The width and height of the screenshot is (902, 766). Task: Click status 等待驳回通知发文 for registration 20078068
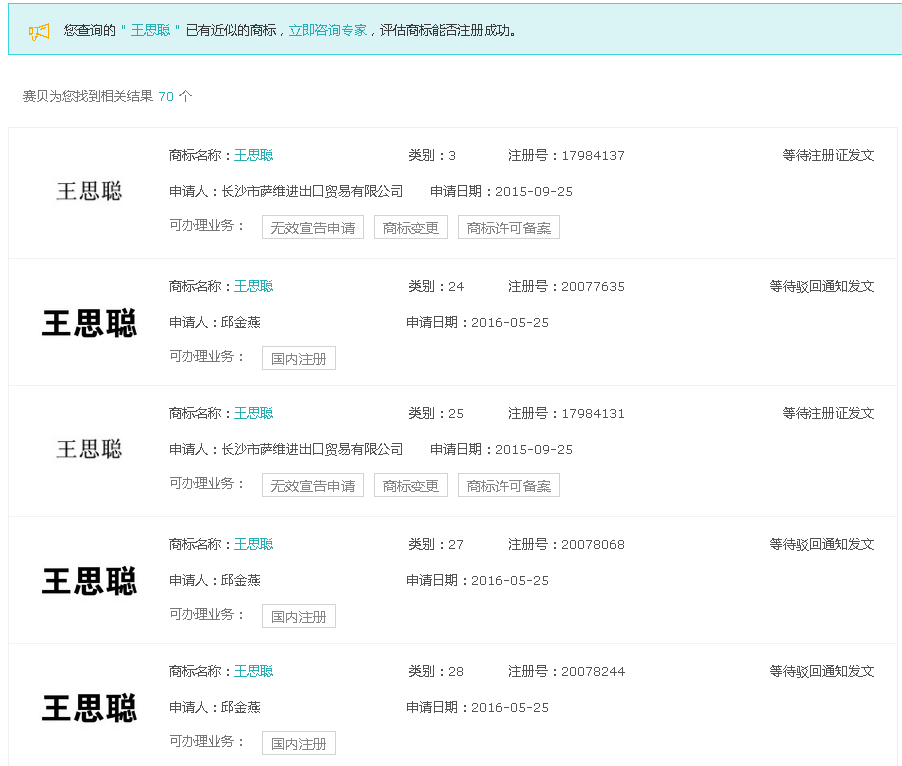[x=822, y=545]
